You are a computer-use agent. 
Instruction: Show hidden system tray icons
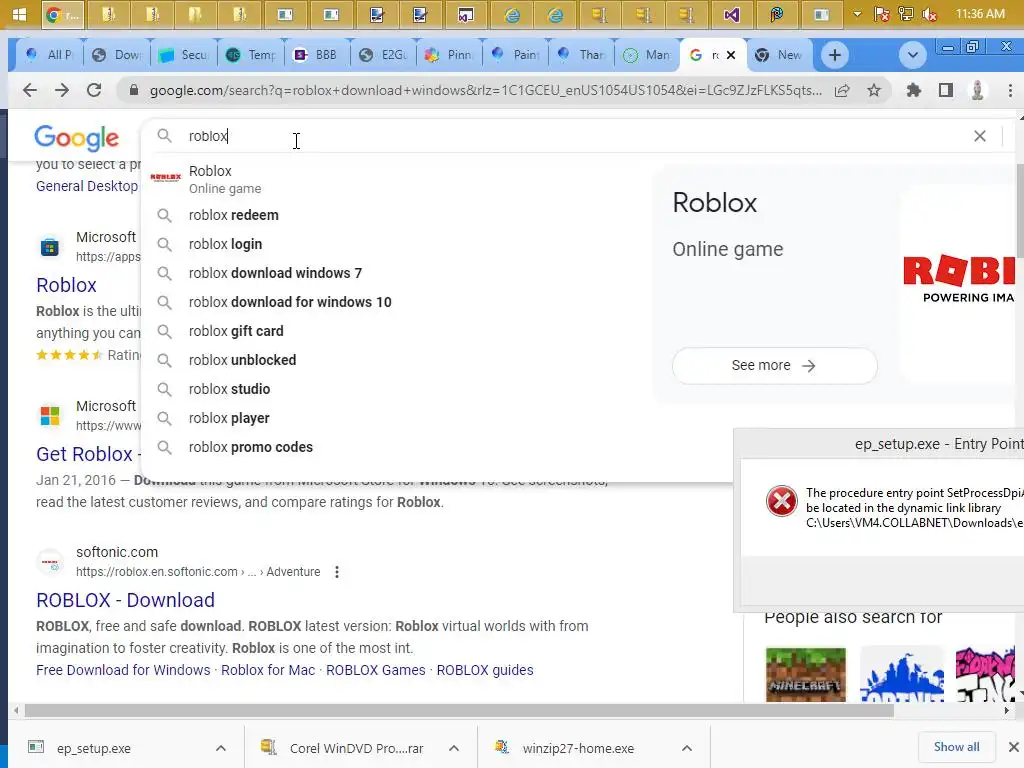pos(857,14)
